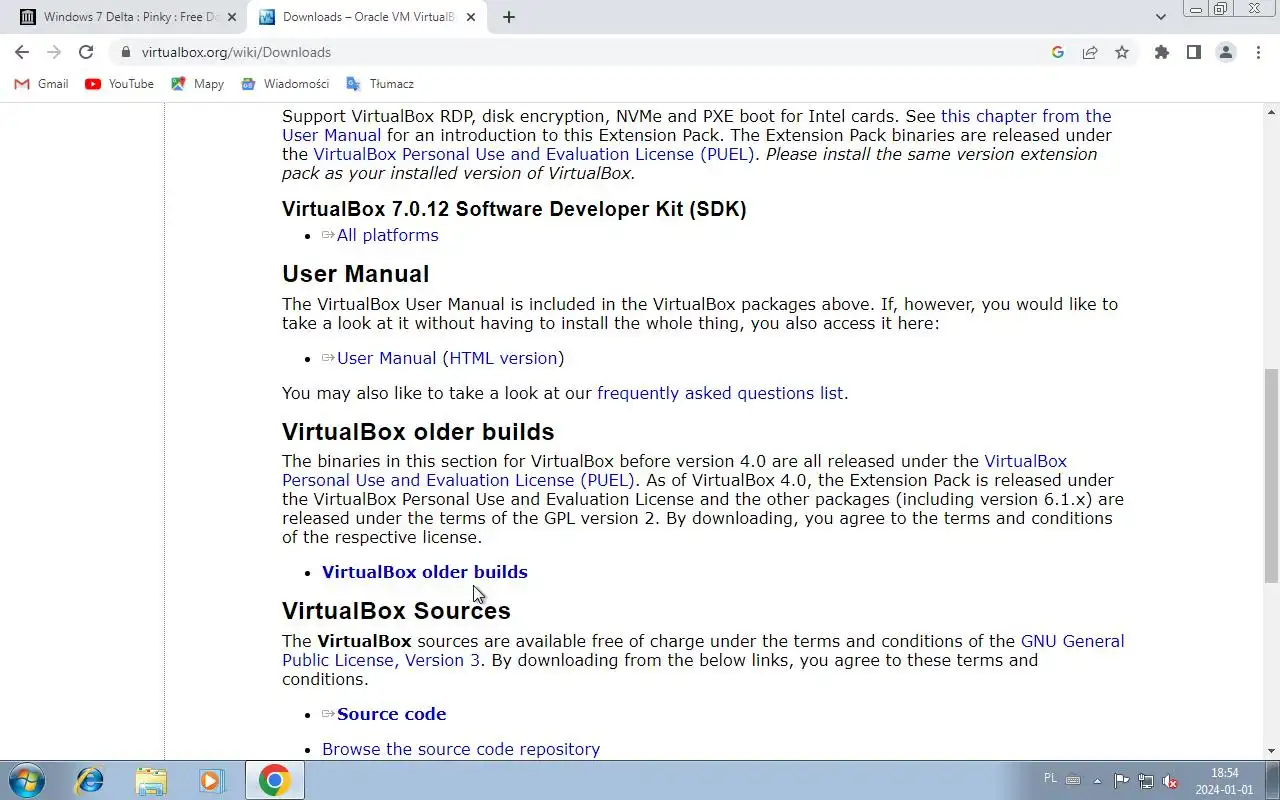Open the Mapy bookmark
The height and width of the screenshot is (800, 1280).
tap(197, 84)
